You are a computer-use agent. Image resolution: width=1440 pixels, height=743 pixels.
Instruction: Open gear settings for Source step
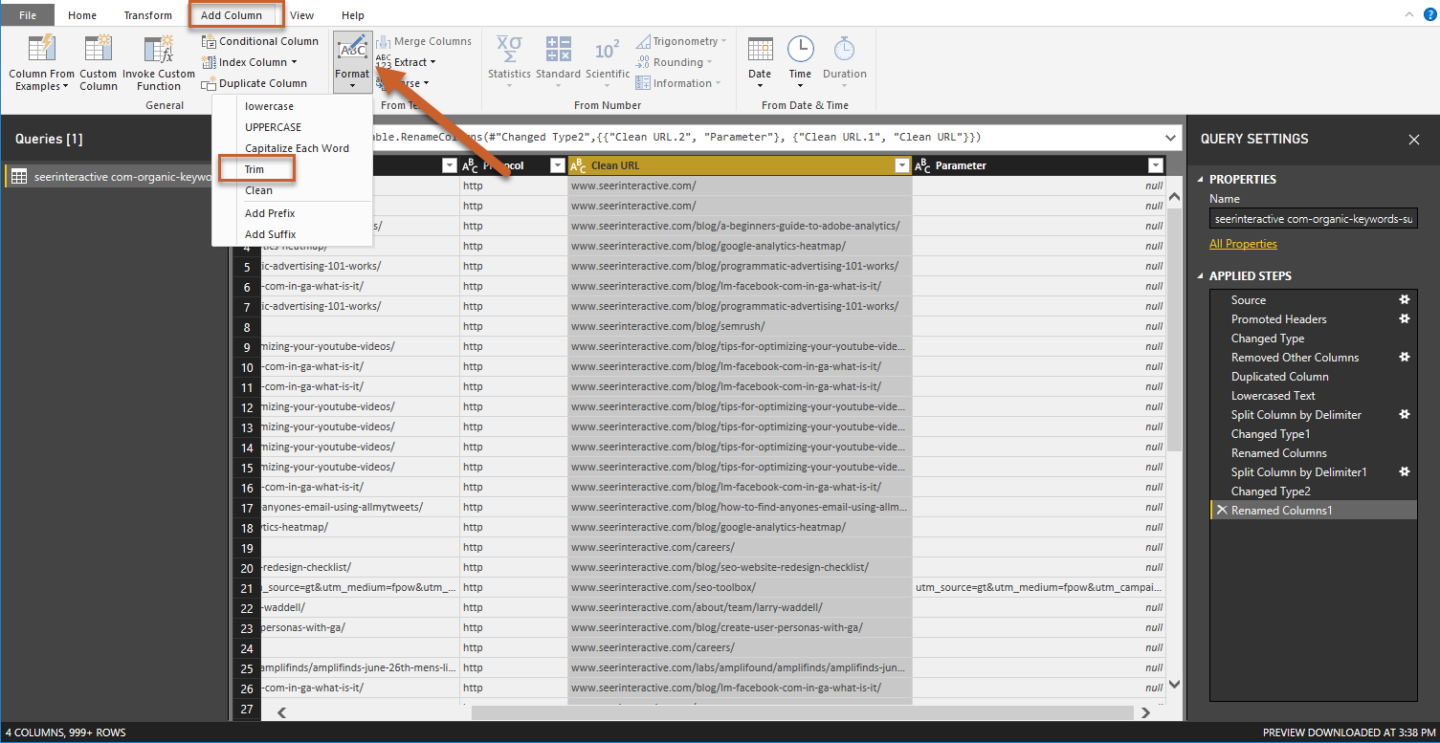coord(1404,300)
